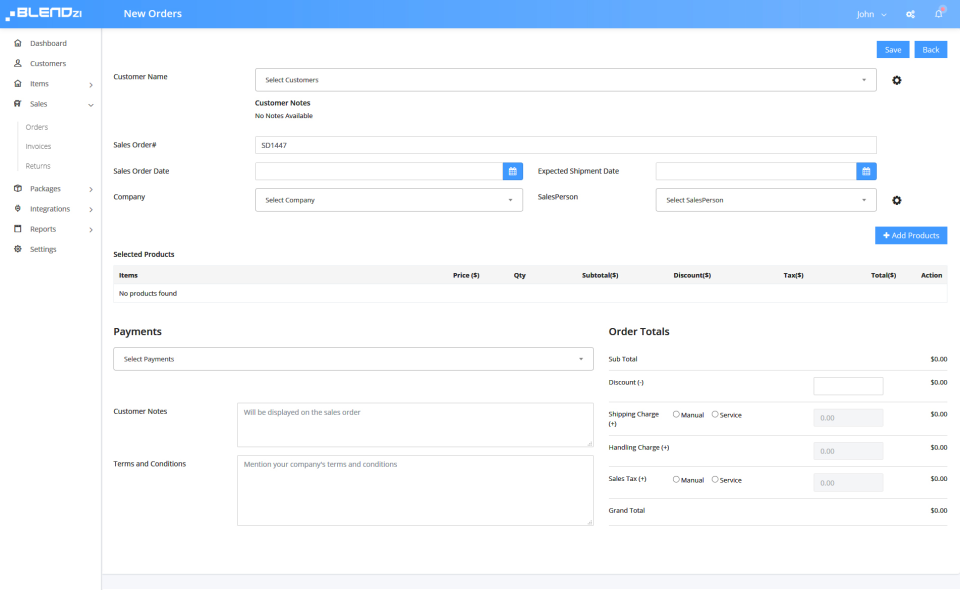
Task: Click the Add Products button
Action: coord(910,235)
